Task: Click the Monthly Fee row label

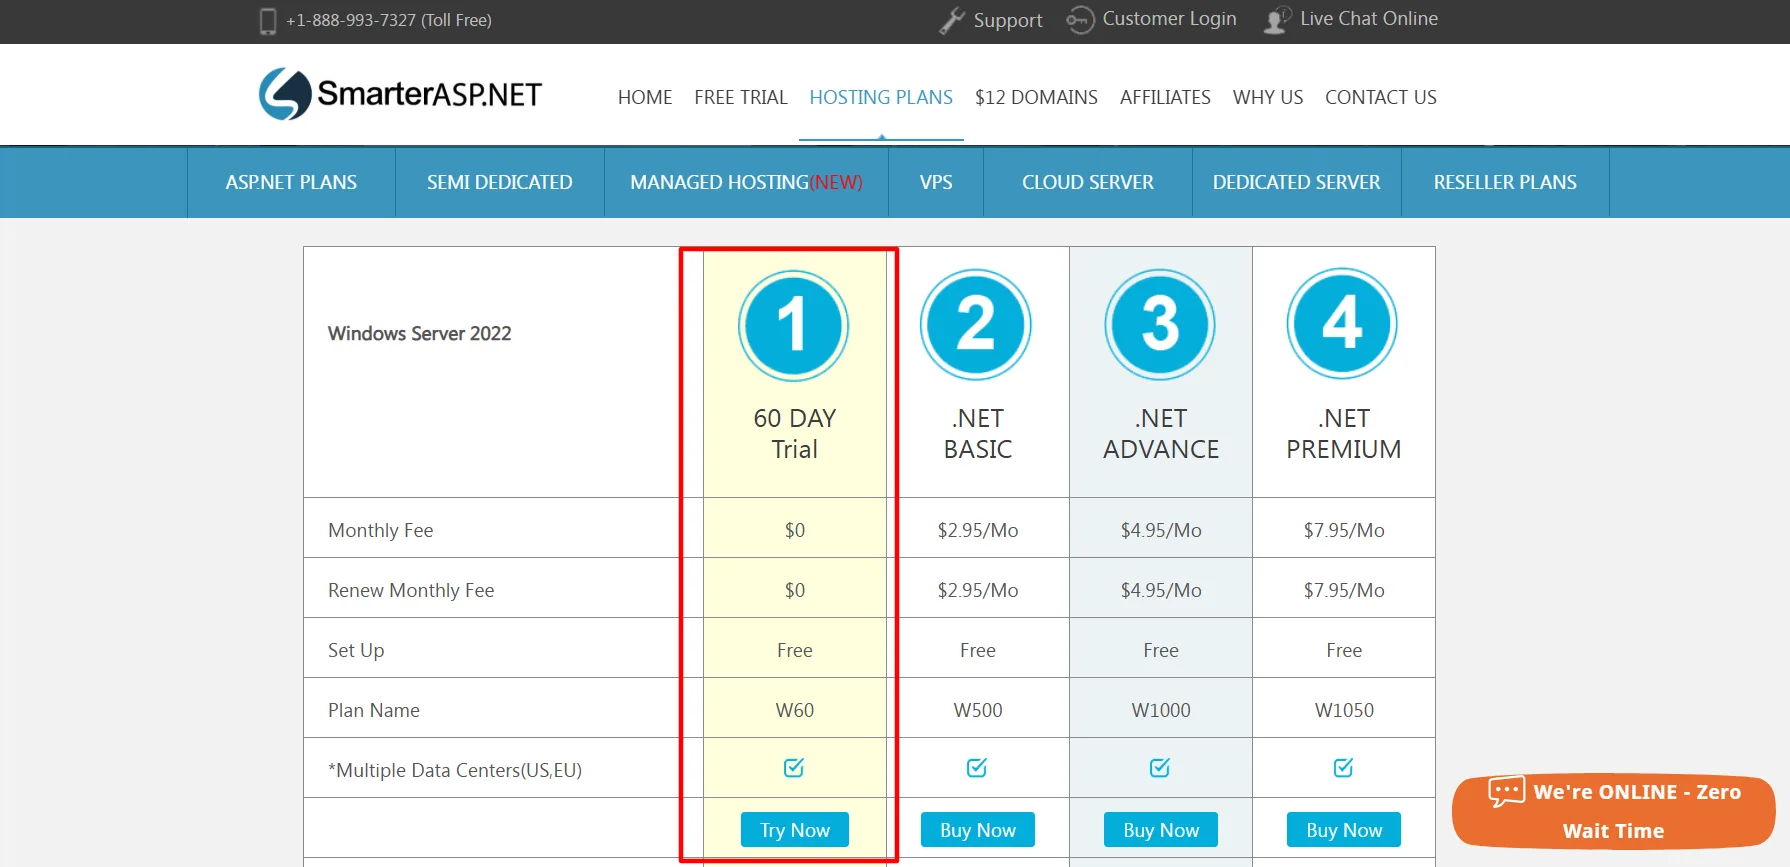Action: 380,530
